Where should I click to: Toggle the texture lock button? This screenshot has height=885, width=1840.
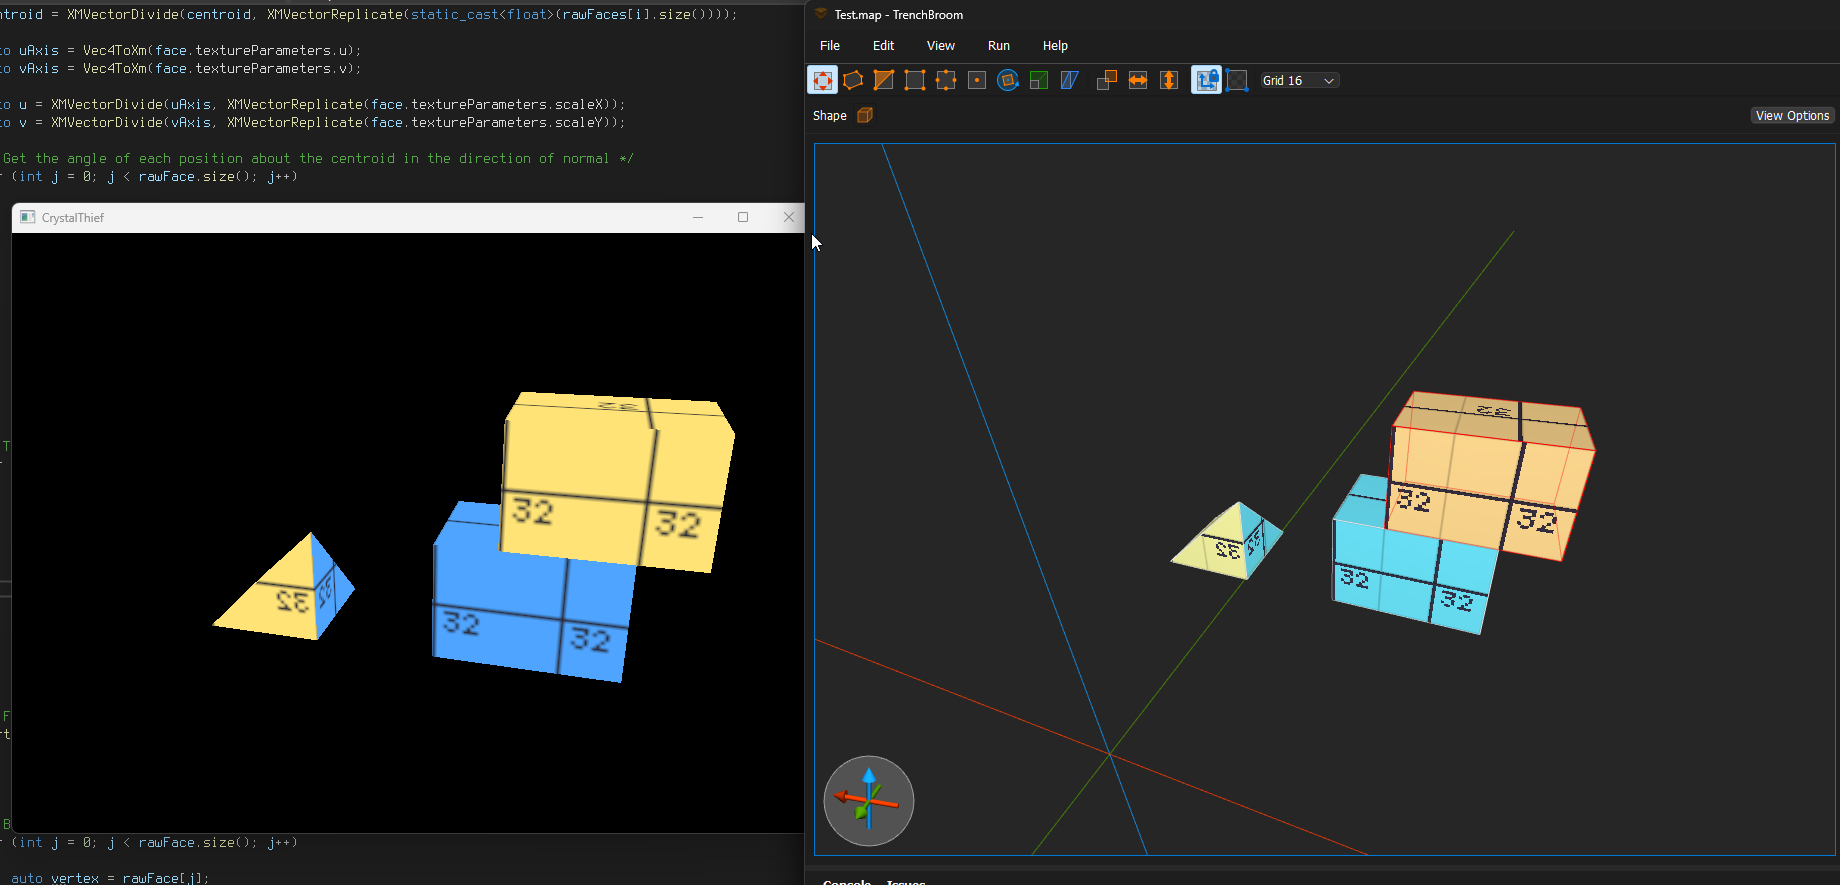point(1207,81)
